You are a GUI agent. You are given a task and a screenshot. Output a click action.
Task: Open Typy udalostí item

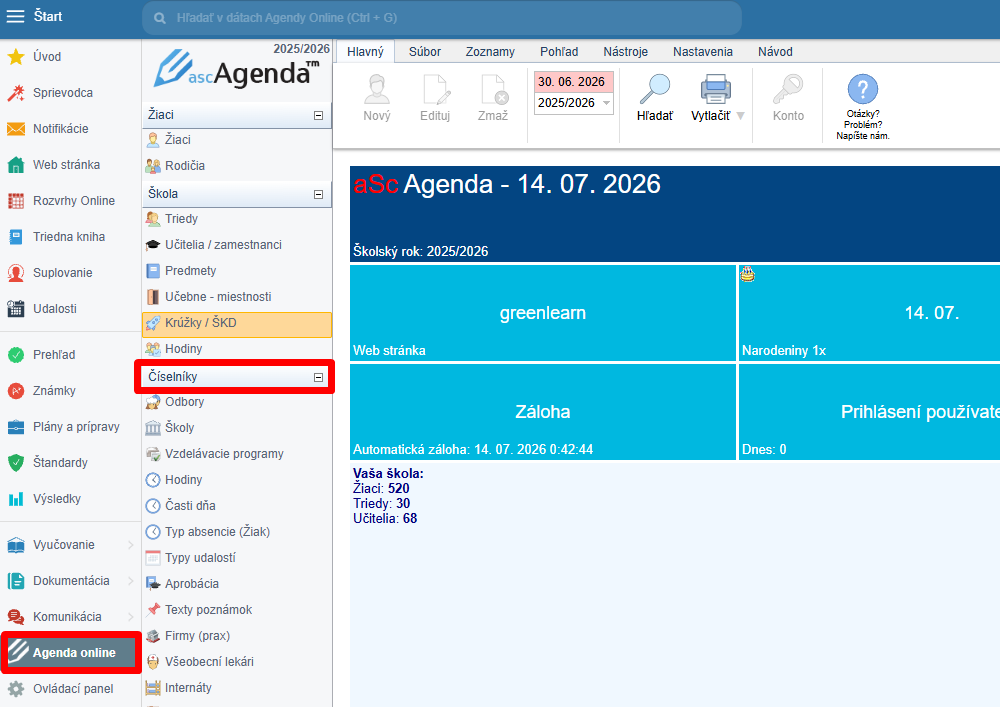pos(237,558)
